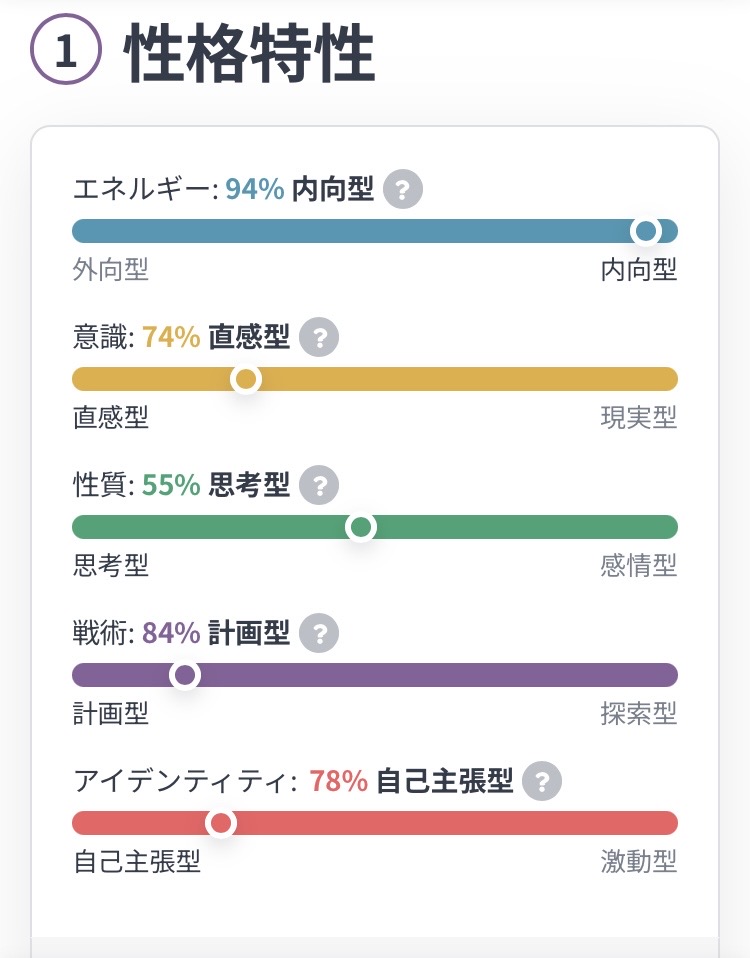This screenshot has width=750, height=958.
Task: Click the 78% 自己主張型 result text
Action: click(410, 781)
